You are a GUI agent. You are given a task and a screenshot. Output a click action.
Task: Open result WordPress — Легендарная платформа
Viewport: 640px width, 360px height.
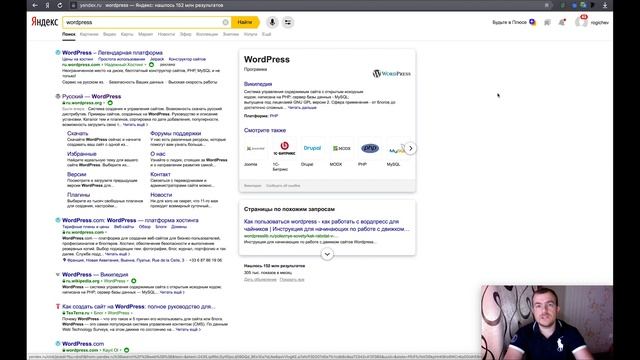coord(112,53)
